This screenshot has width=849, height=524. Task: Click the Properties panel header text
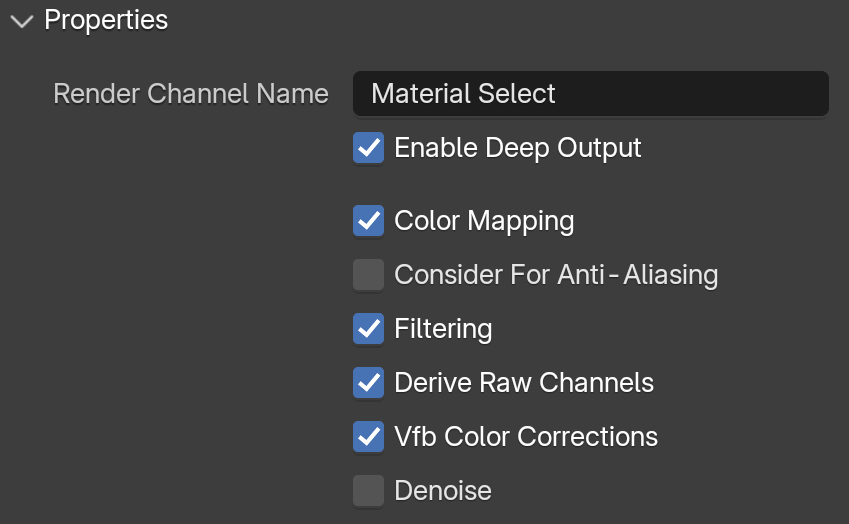[x=106, y=20]
